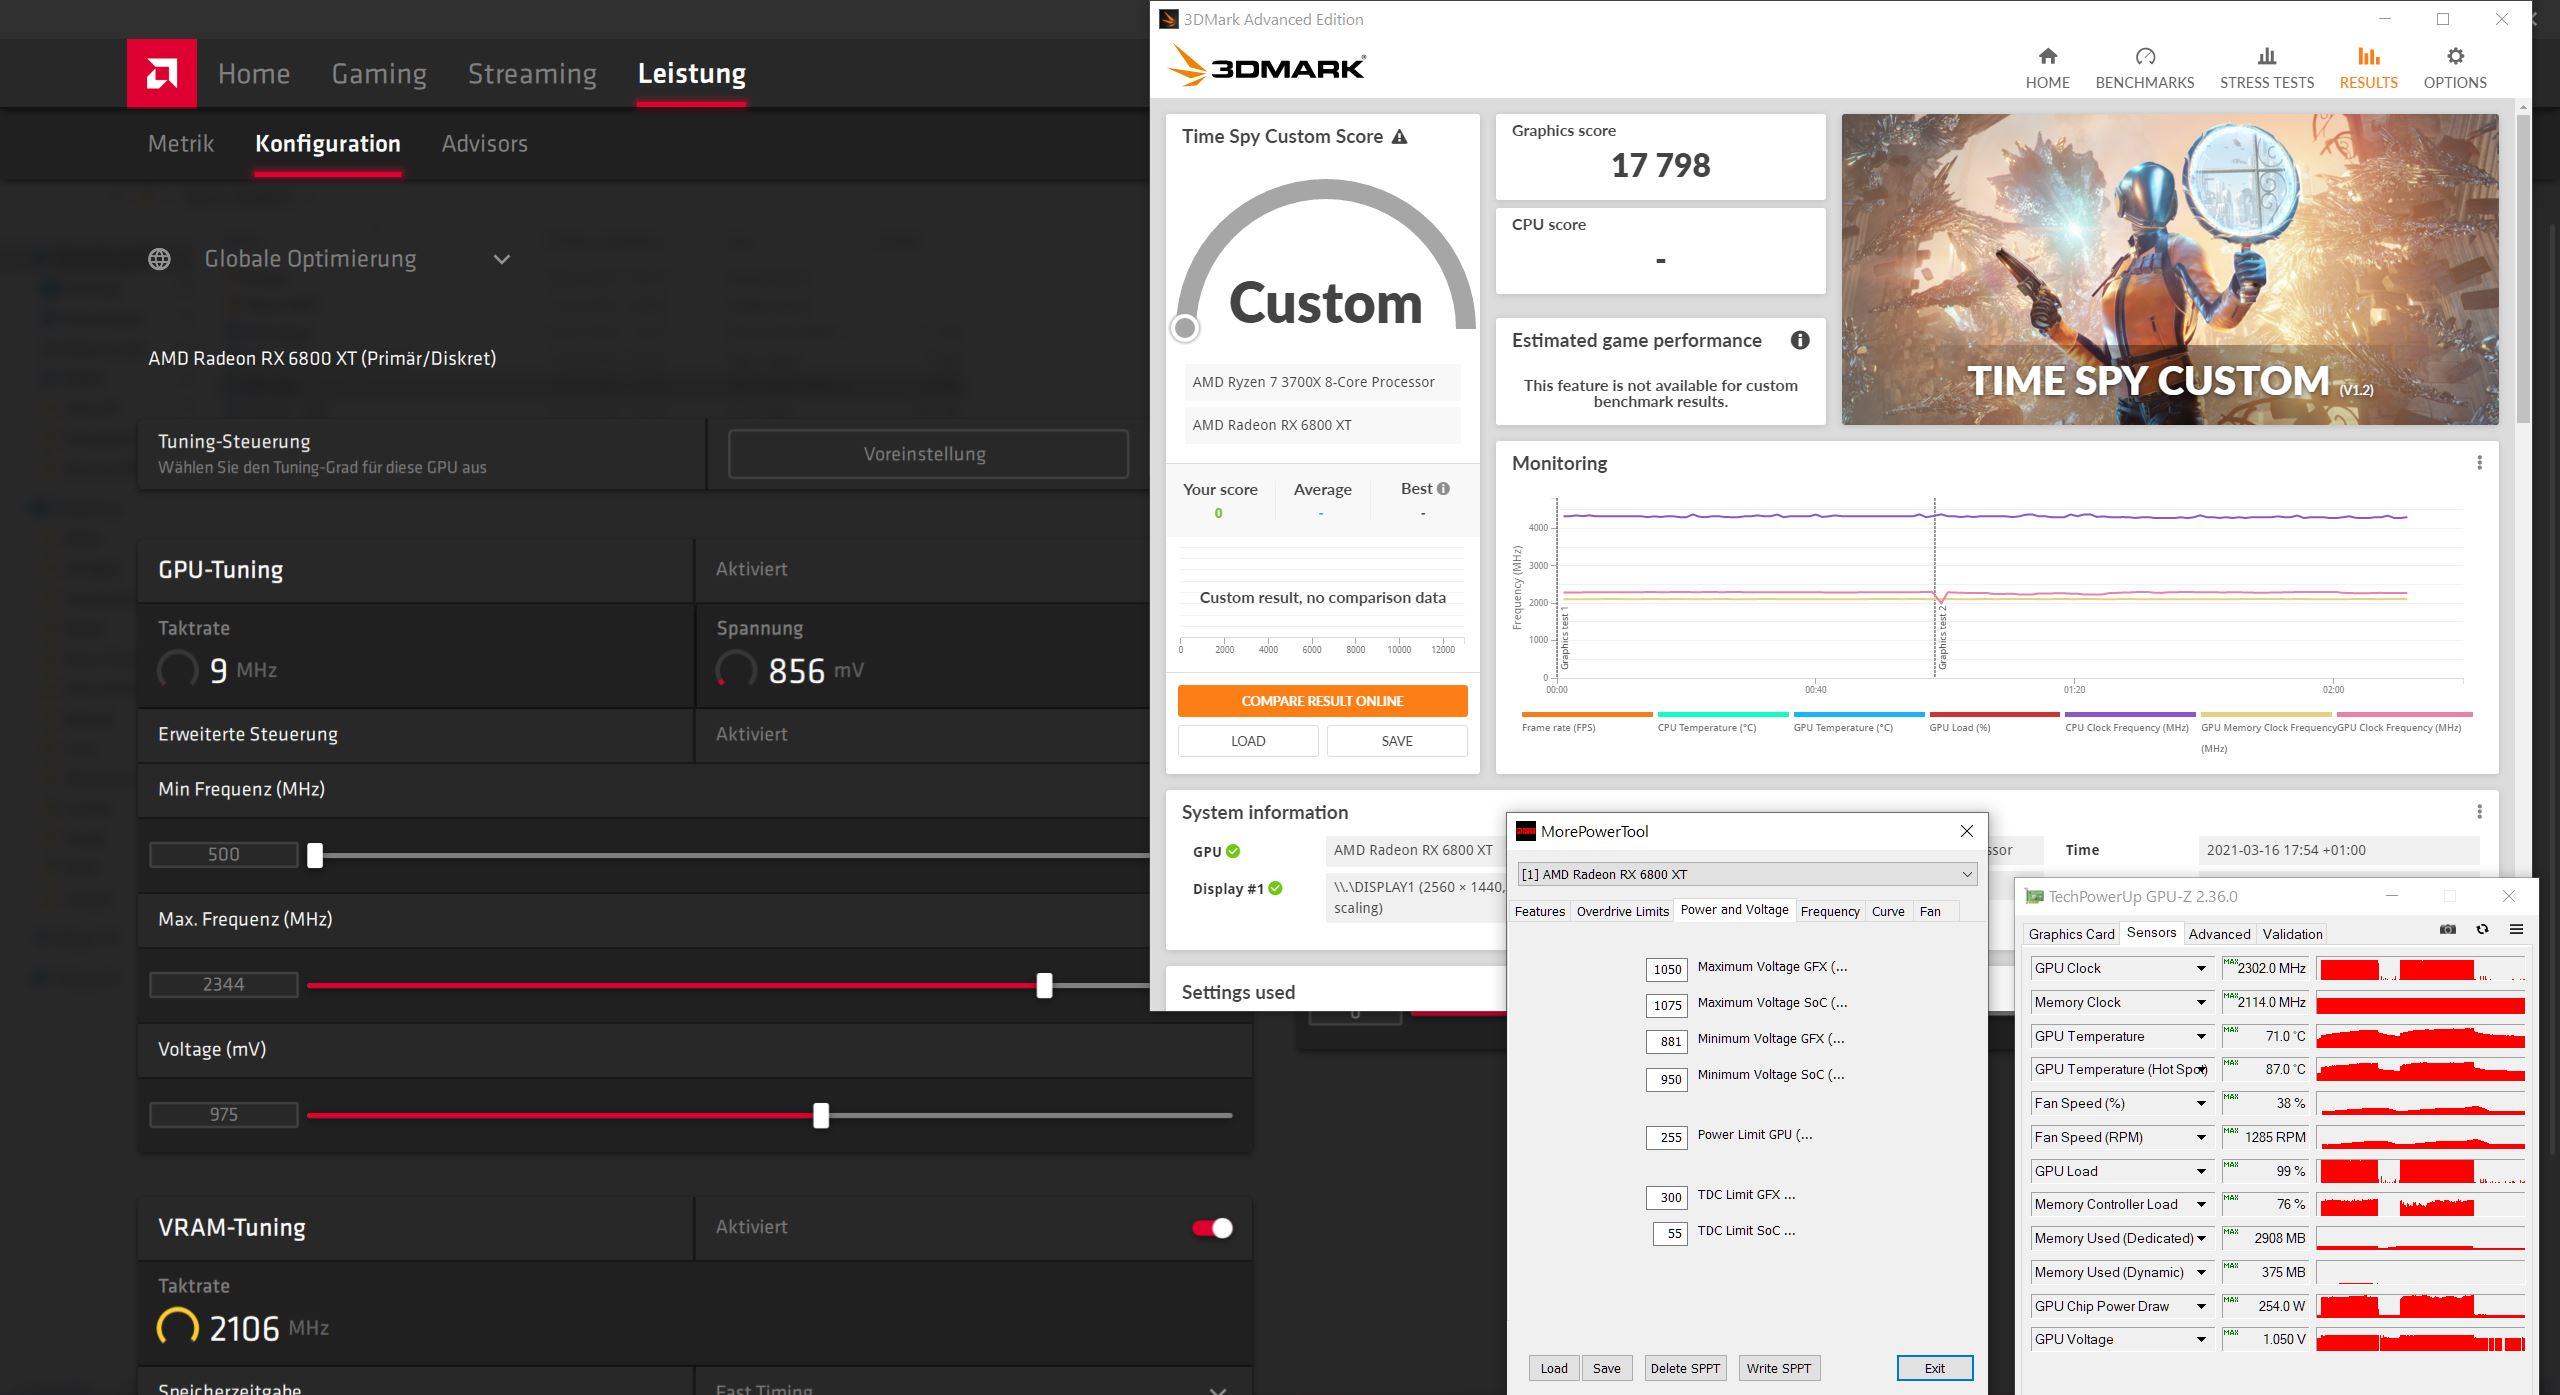Click the GPU-Z screenshot camera icon
This screenshot has width=2560, height=1395.
coord(2447,929)
